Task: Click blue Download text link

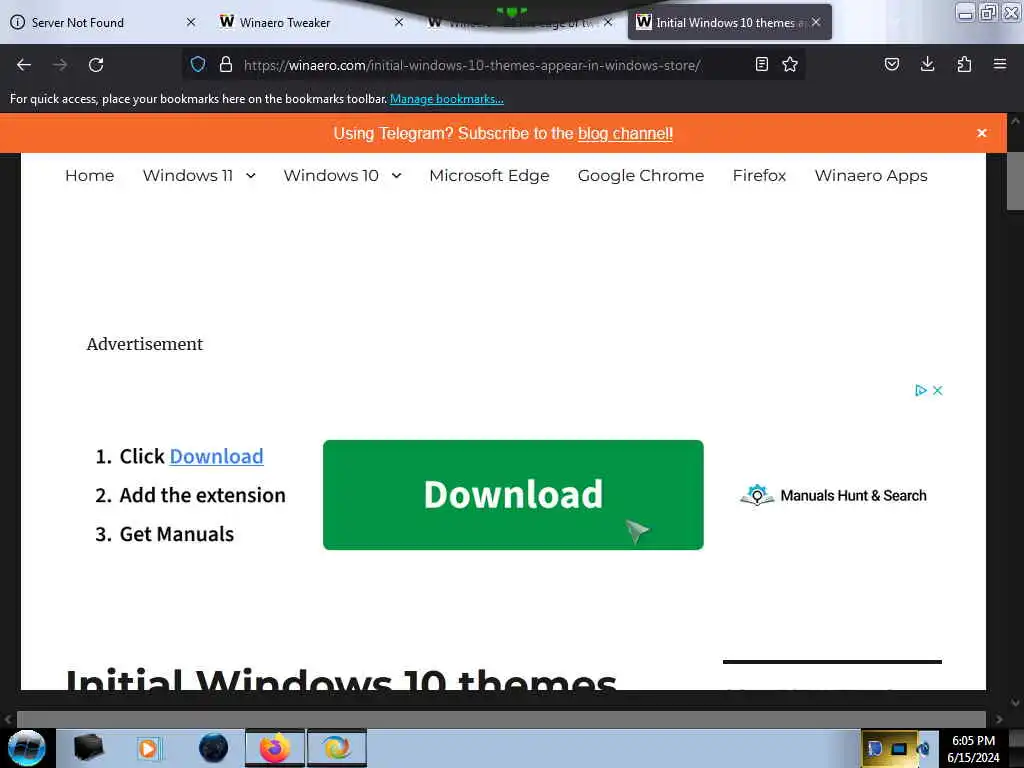Action: point(216,456)
